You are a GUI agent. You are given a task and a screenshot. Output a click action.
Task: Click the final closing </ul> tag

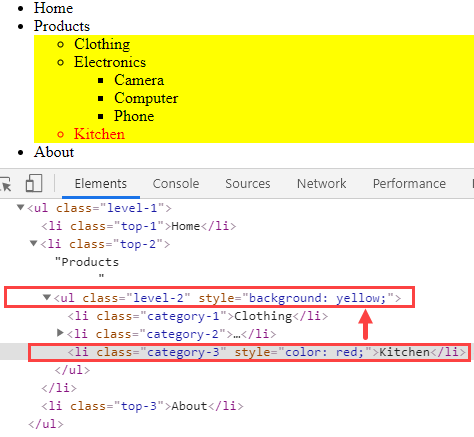coord(46,424)
